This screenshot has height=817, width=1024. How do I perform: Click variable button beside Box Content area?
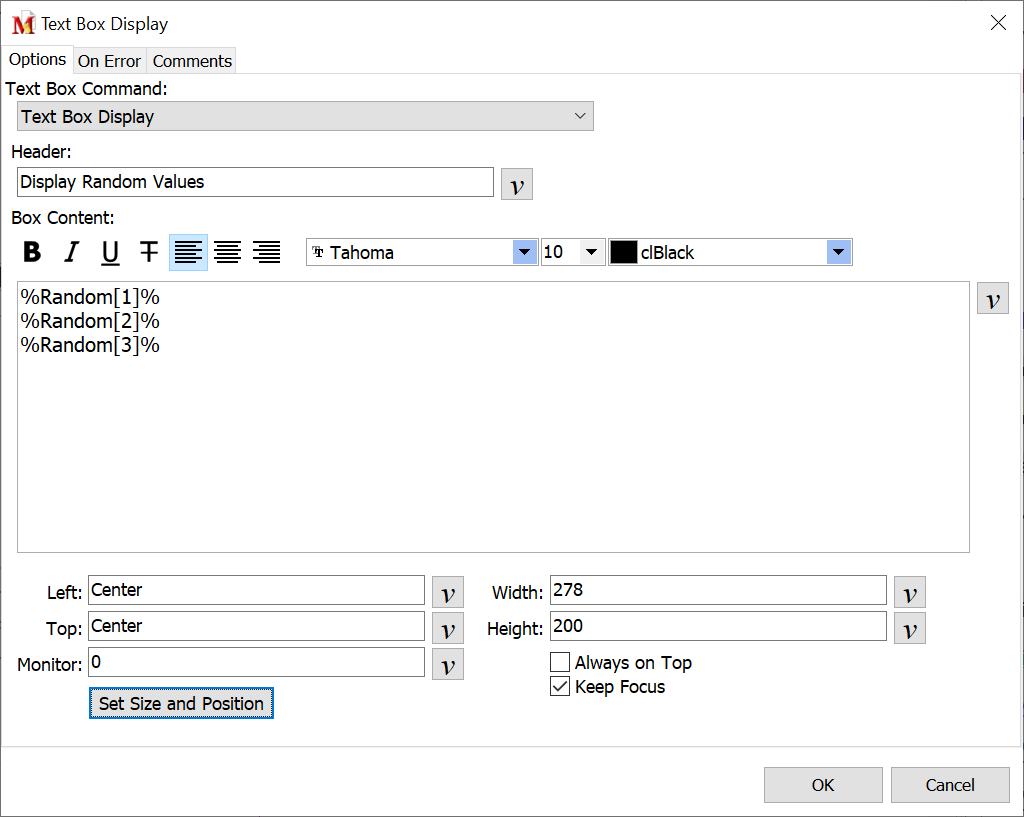point(992,298)
